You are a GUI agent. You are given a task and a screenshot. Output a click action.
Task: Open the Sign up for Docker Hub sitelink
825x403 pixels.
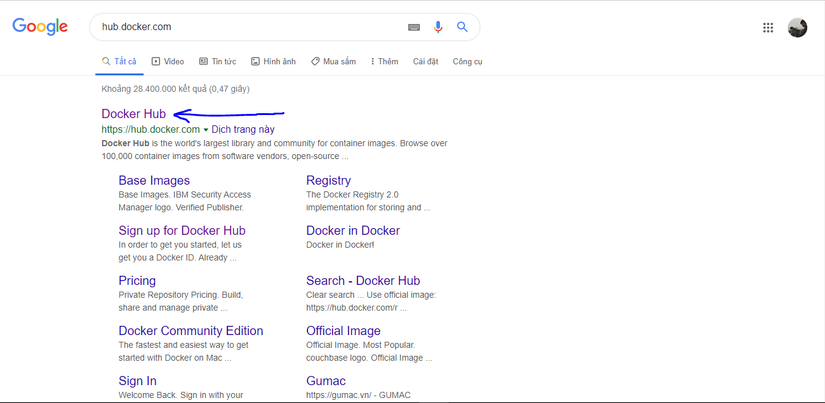coord(182,230)
